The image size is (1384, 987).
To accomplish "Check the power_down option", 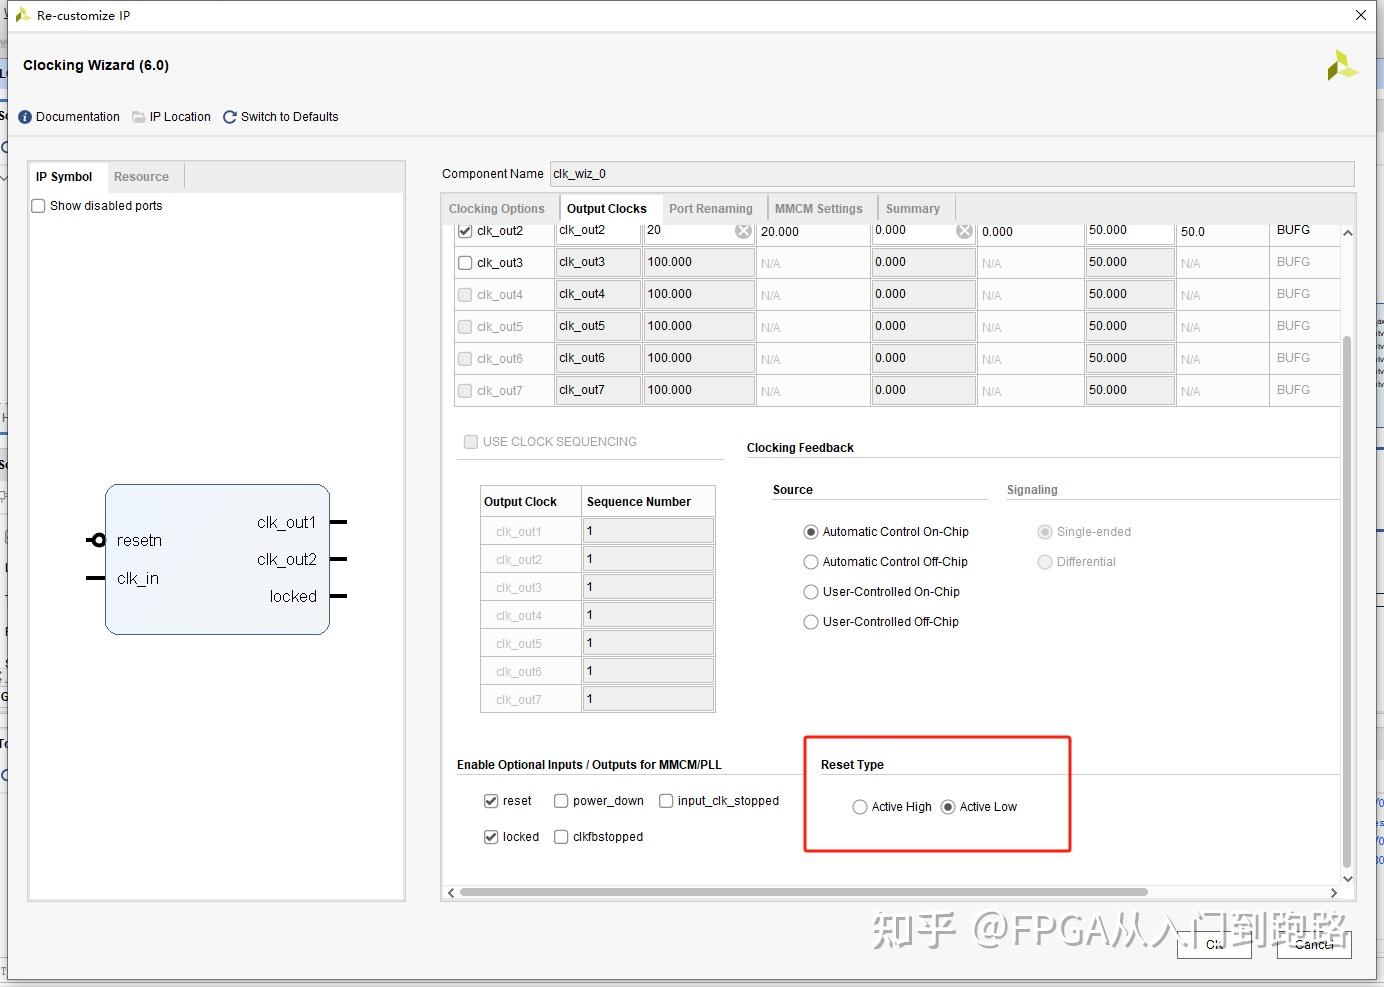I will 562,800.
